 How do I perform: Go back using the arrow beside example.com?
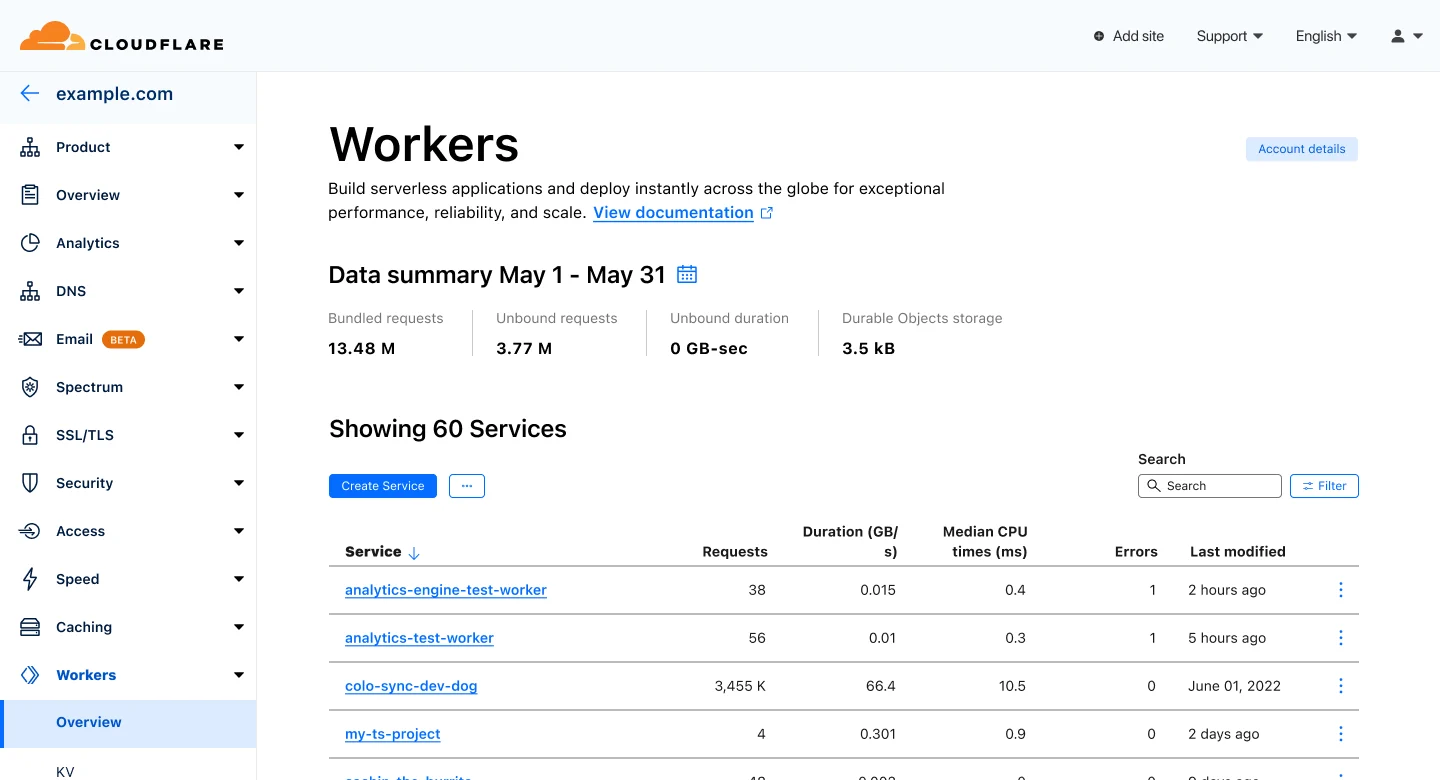coord(30,94)
